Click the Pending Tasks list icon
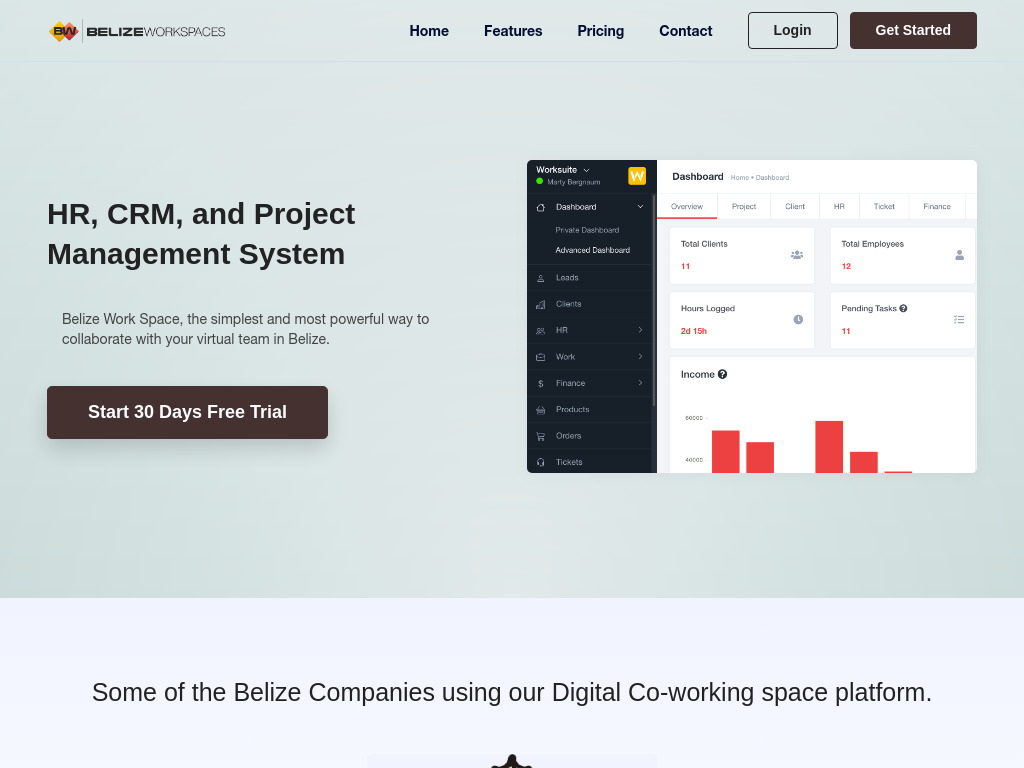Viewport: 1024px width, 768px height. tap(959, 319)
